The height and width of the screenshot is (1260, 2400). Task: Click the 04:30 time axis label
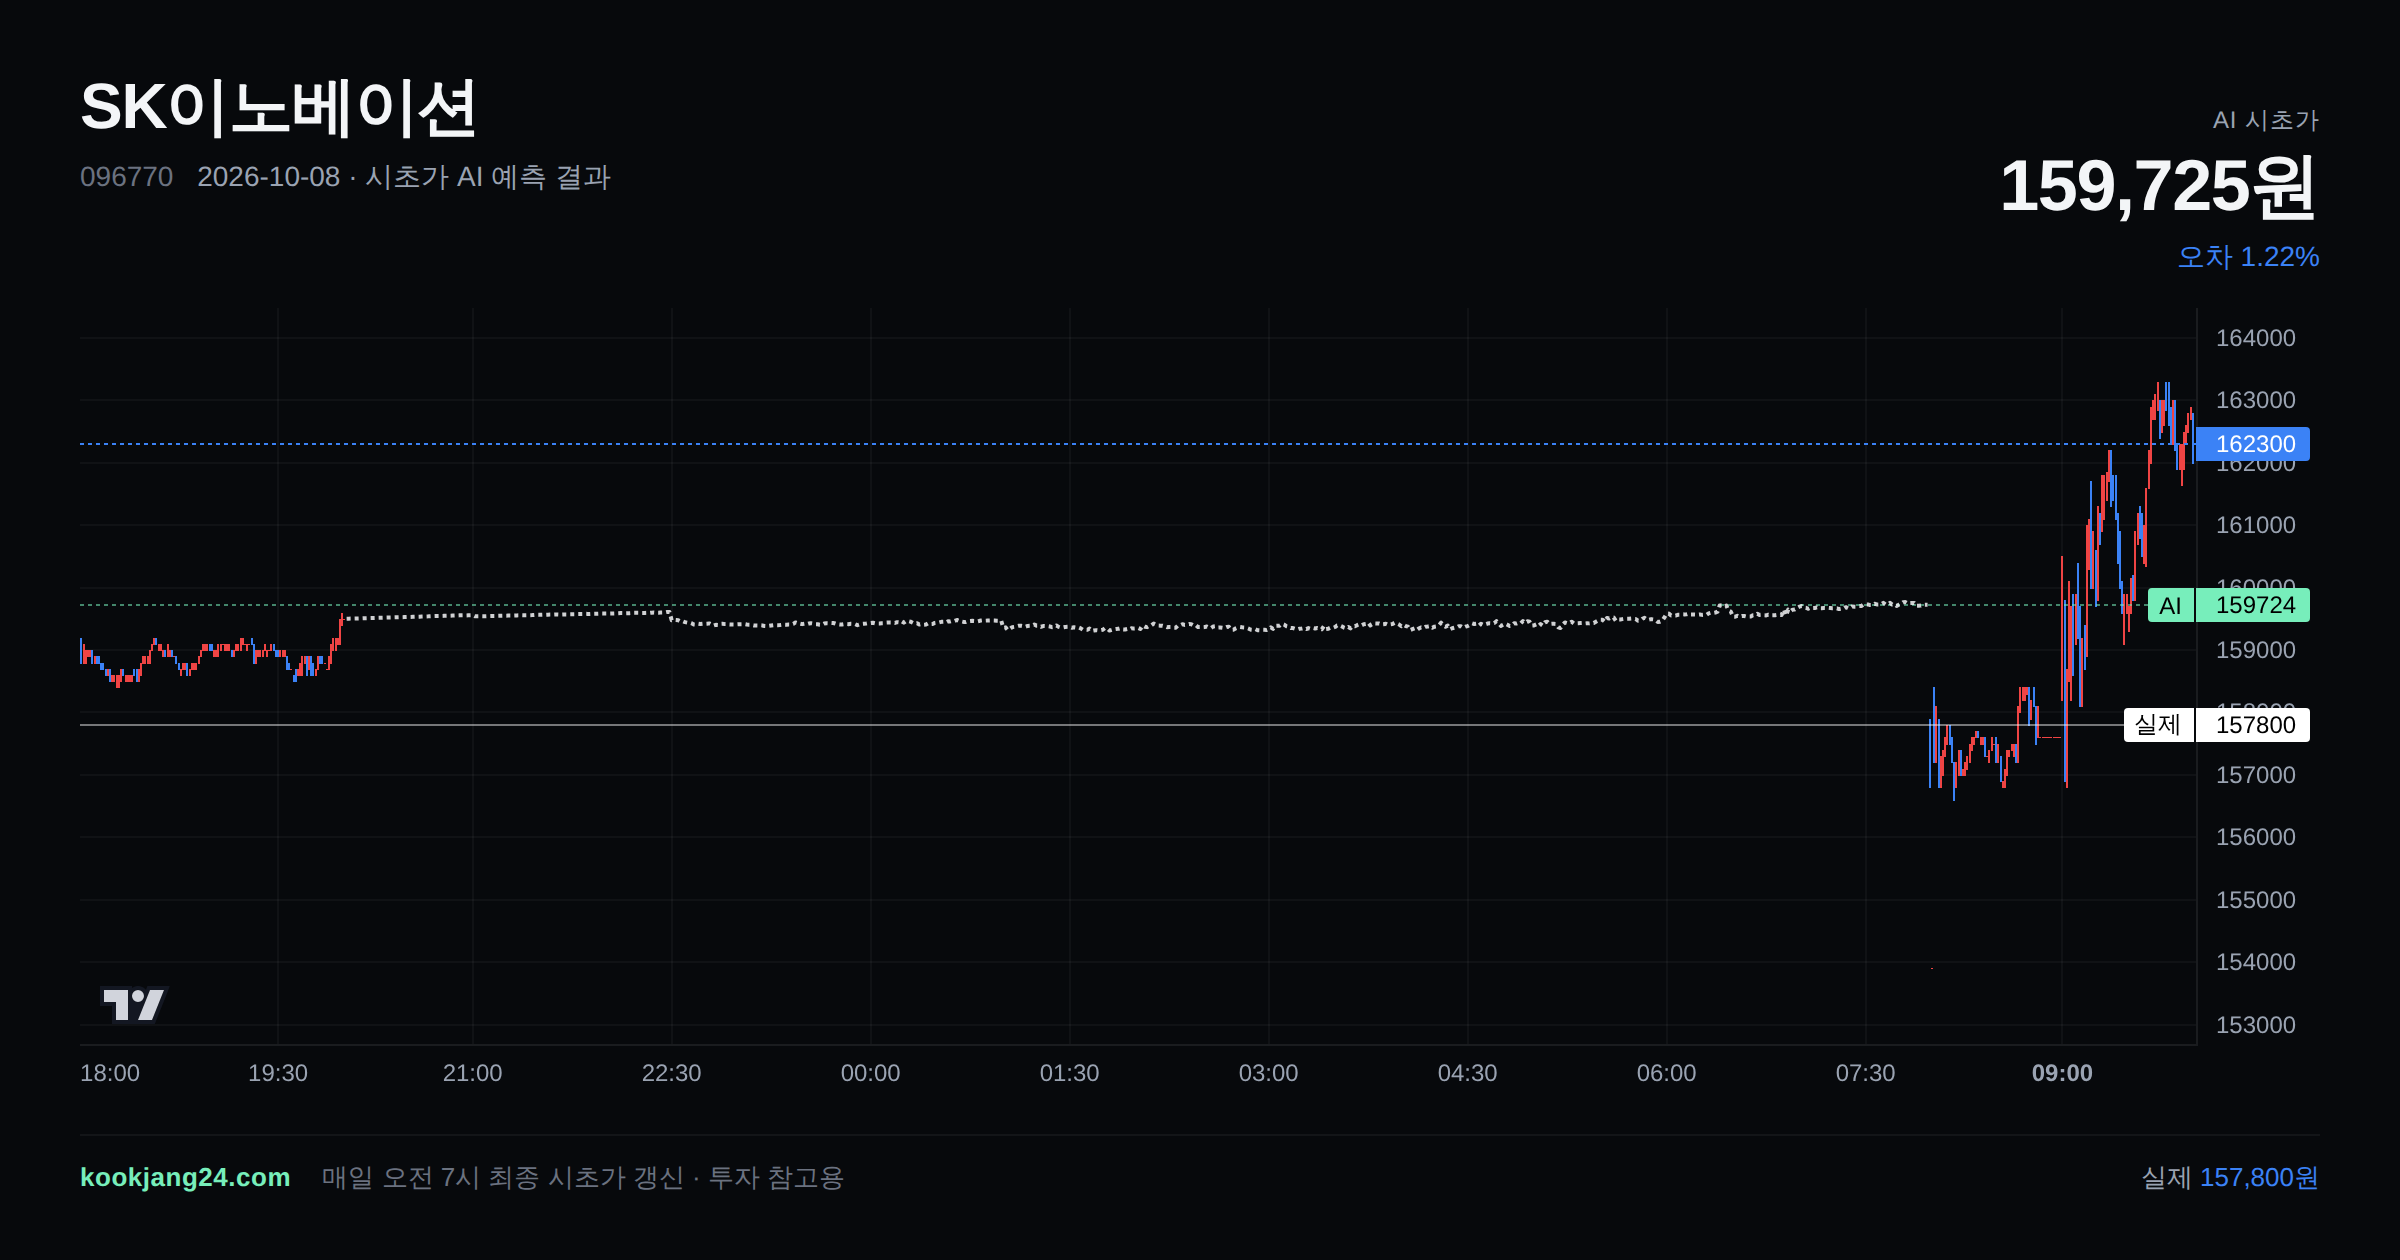coord(1467,1073)
